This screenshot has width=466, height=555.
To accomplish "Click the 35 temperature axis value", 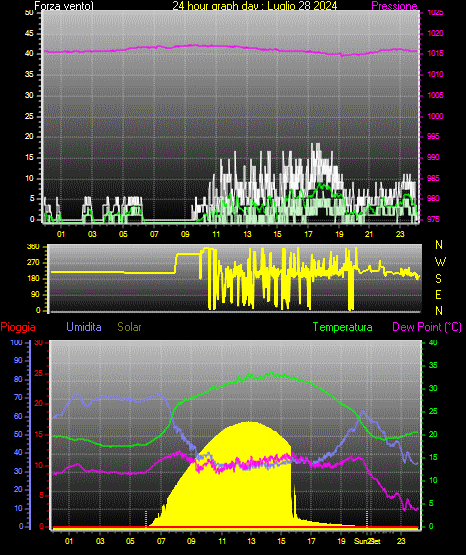I will click(433, 365).
